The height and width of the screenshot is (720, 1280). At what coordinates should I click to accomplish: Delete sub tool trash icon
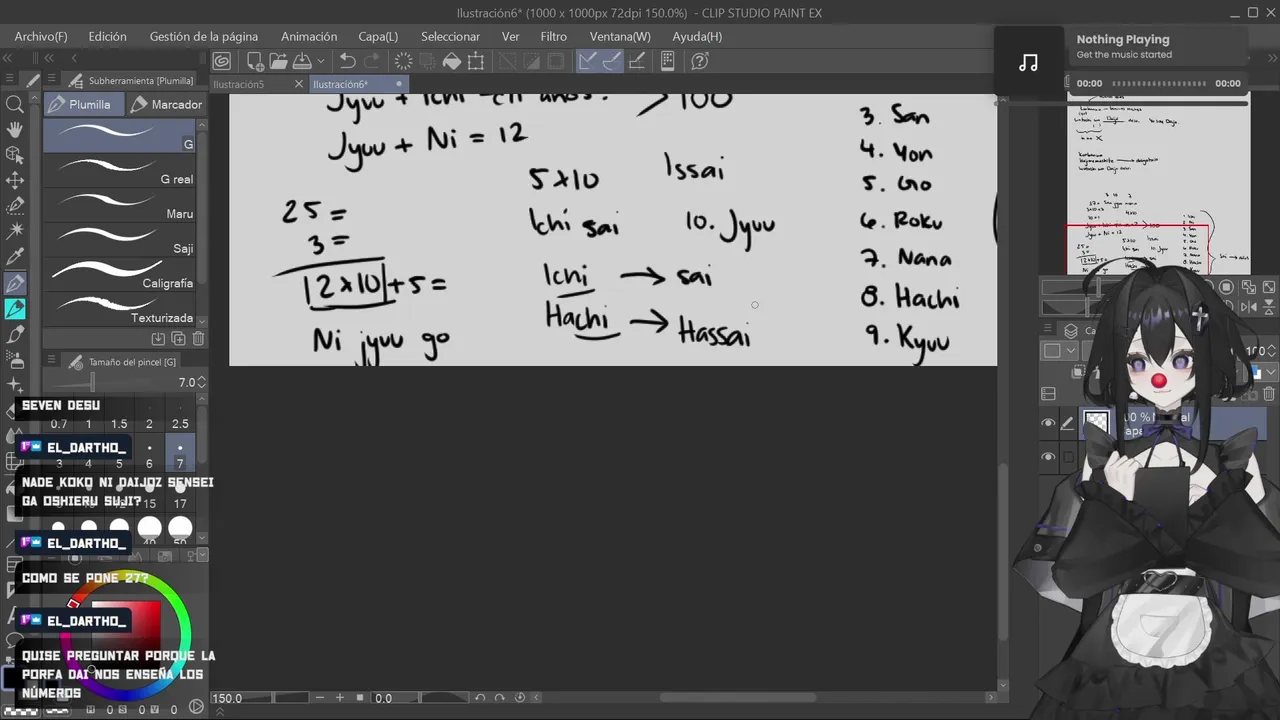pos(198,339)
